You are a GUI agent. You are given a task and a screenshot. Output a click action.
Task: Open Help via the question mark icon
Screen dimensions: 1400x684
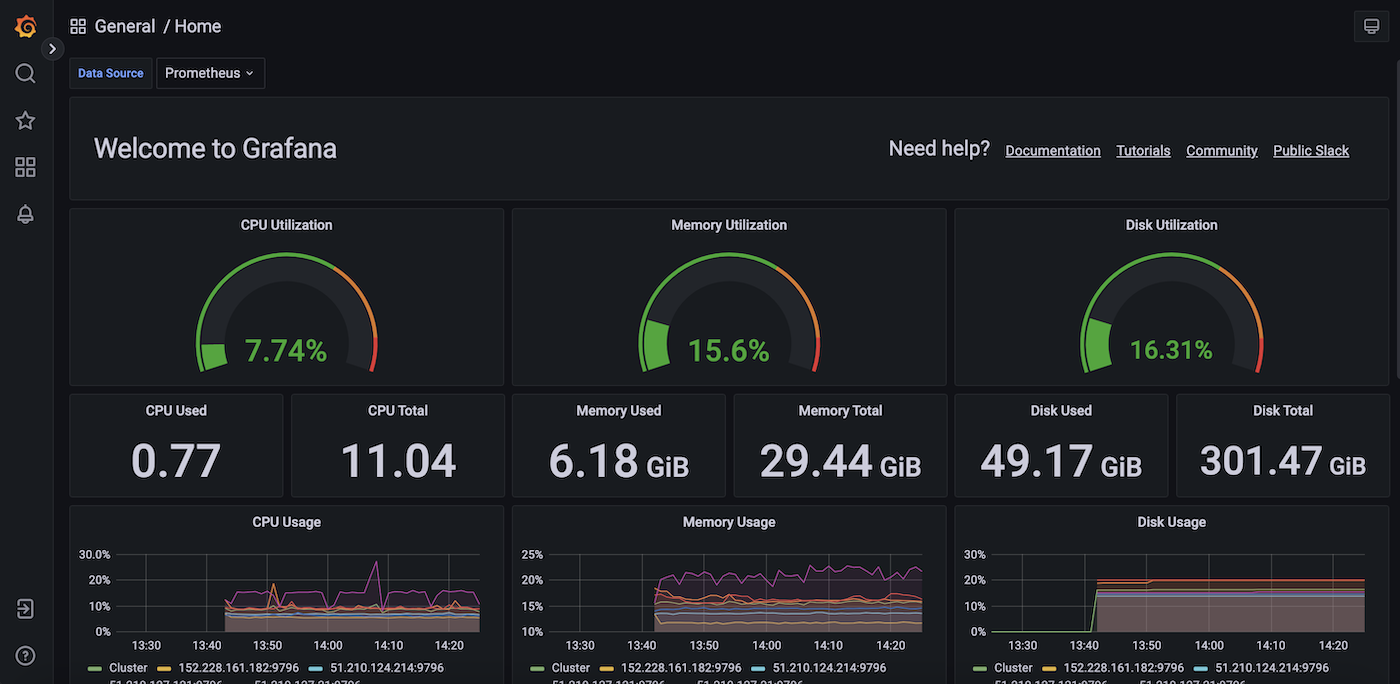(25, 655)
